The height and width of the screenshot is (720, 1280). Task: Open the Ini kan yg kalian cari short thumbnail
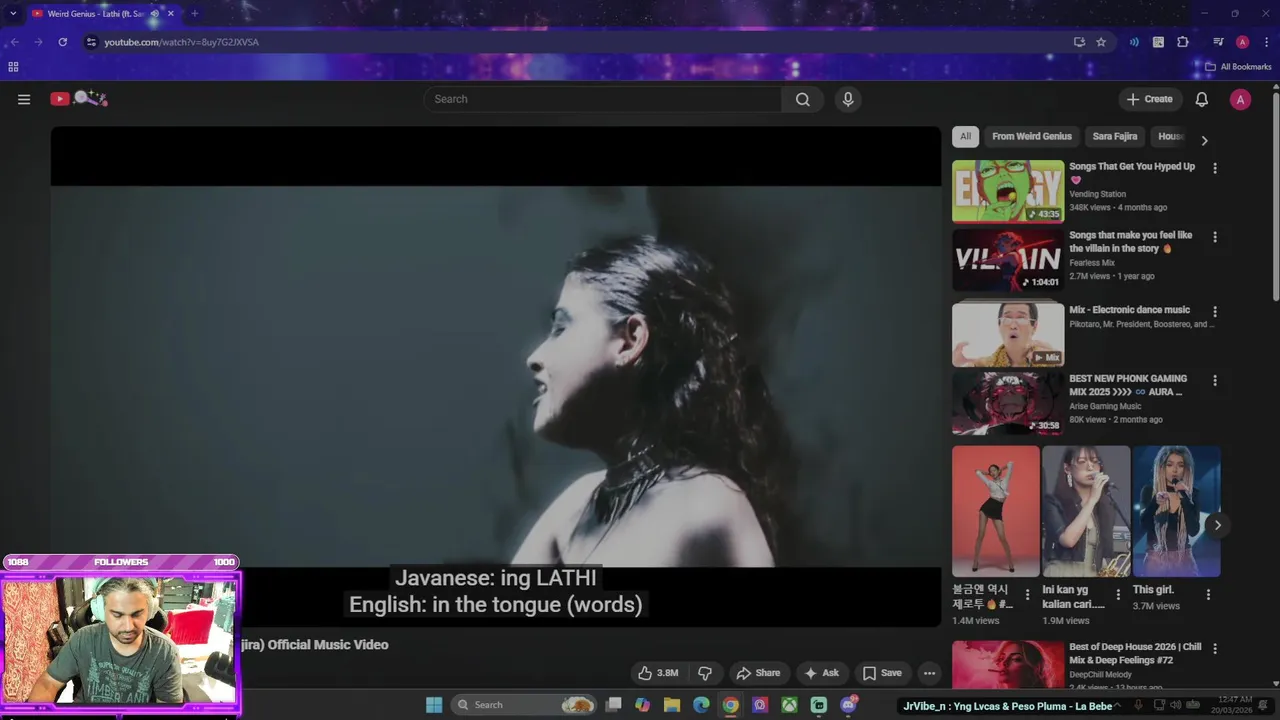[x=1086, y=511]
